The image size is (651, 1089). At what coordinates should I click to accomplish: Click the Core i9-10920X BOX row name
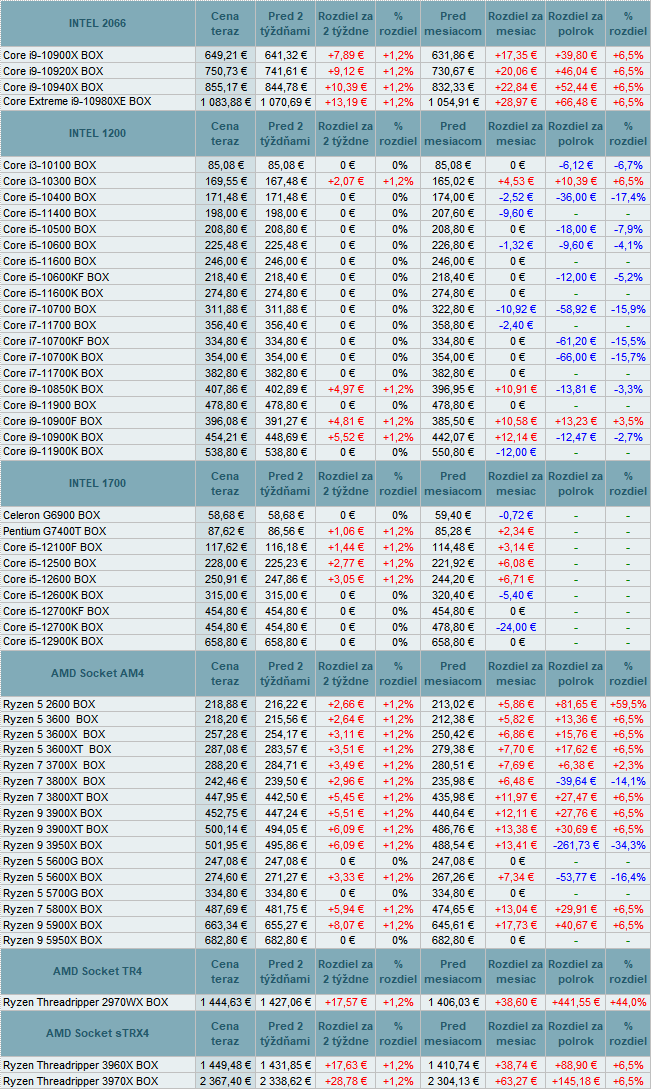click(53, 71)
